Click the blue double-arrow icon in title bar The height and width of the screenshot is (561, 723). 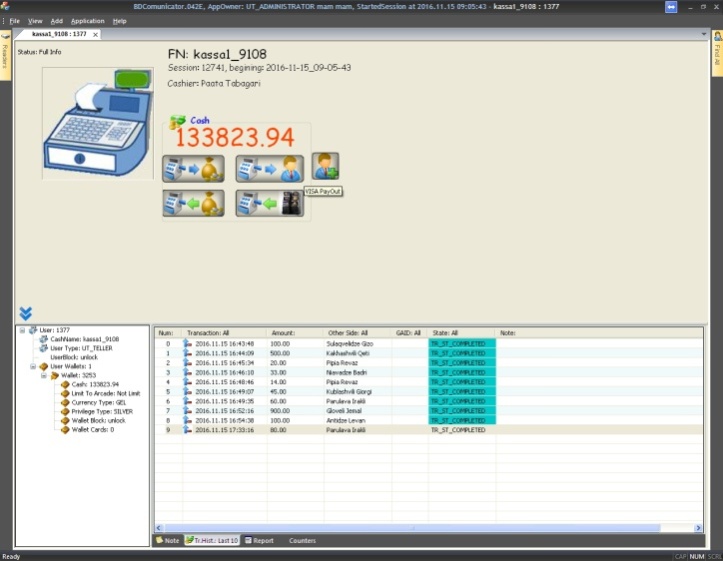(671, 7)
